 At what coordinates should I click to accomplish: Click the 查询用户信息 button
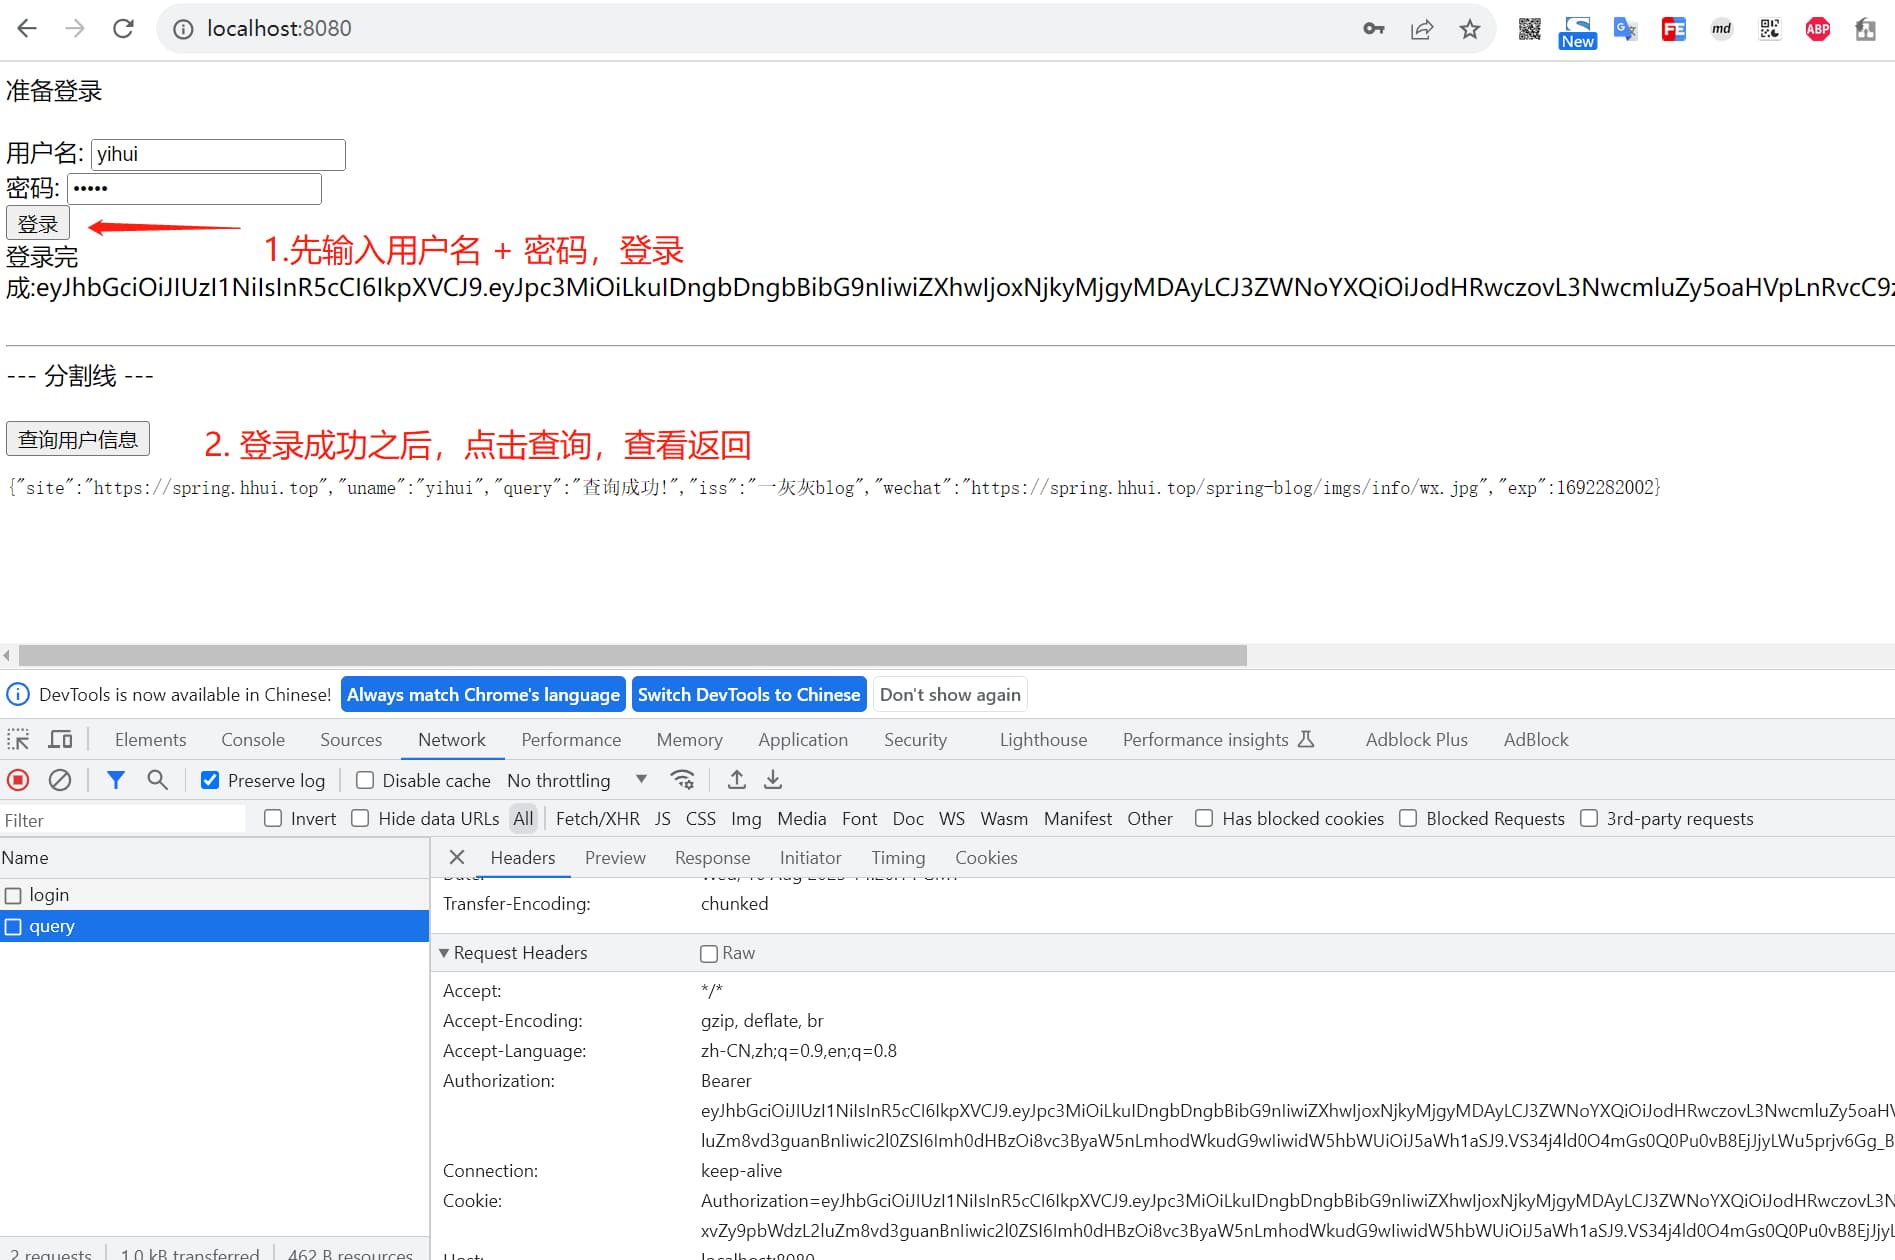pos(78,439)
